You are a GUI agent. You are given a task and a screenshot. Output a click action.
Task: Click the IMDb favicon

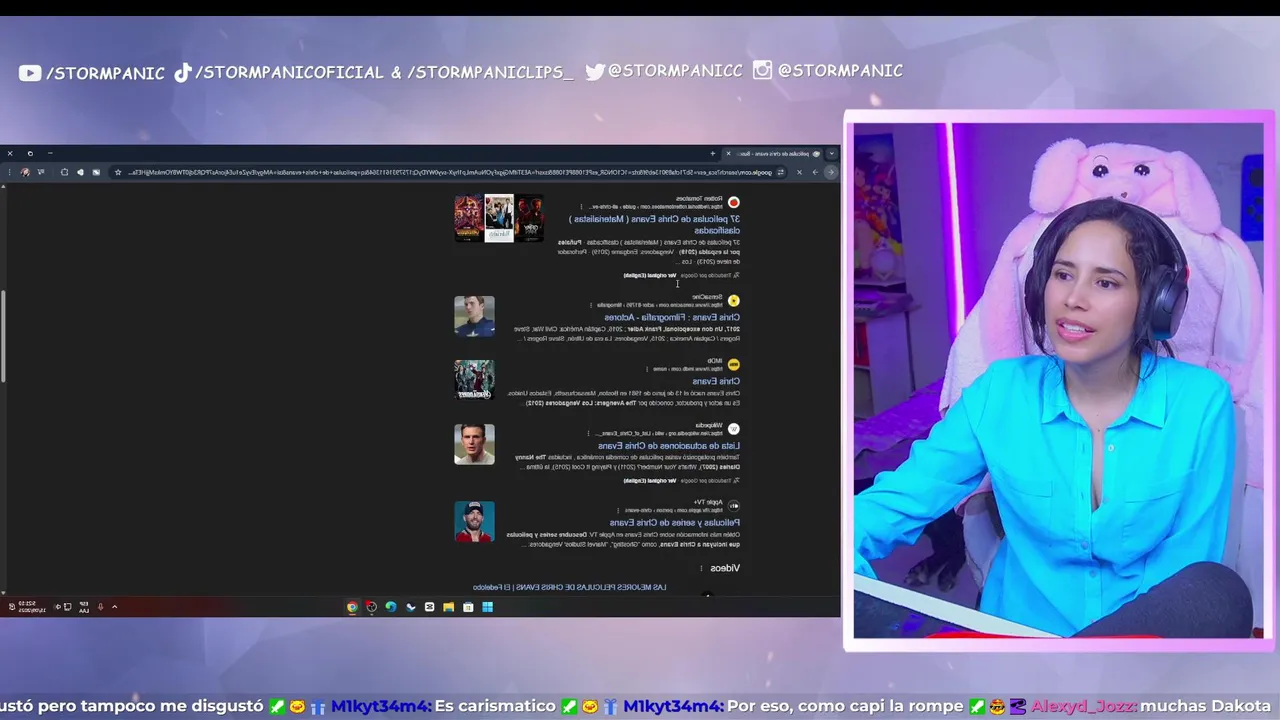point(733,364)
